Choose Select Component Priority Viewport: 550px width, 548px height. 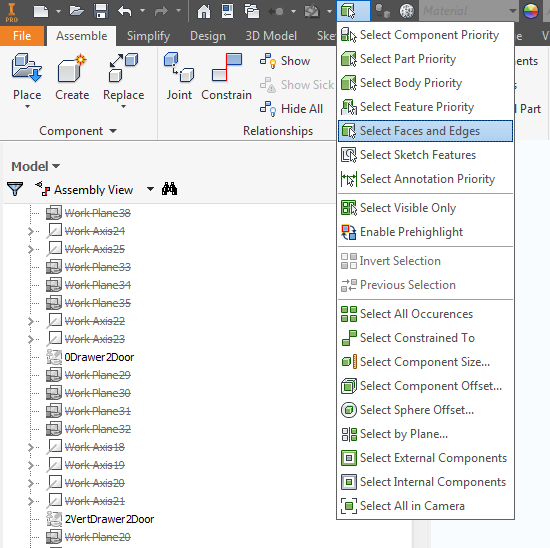pos(425,35)
